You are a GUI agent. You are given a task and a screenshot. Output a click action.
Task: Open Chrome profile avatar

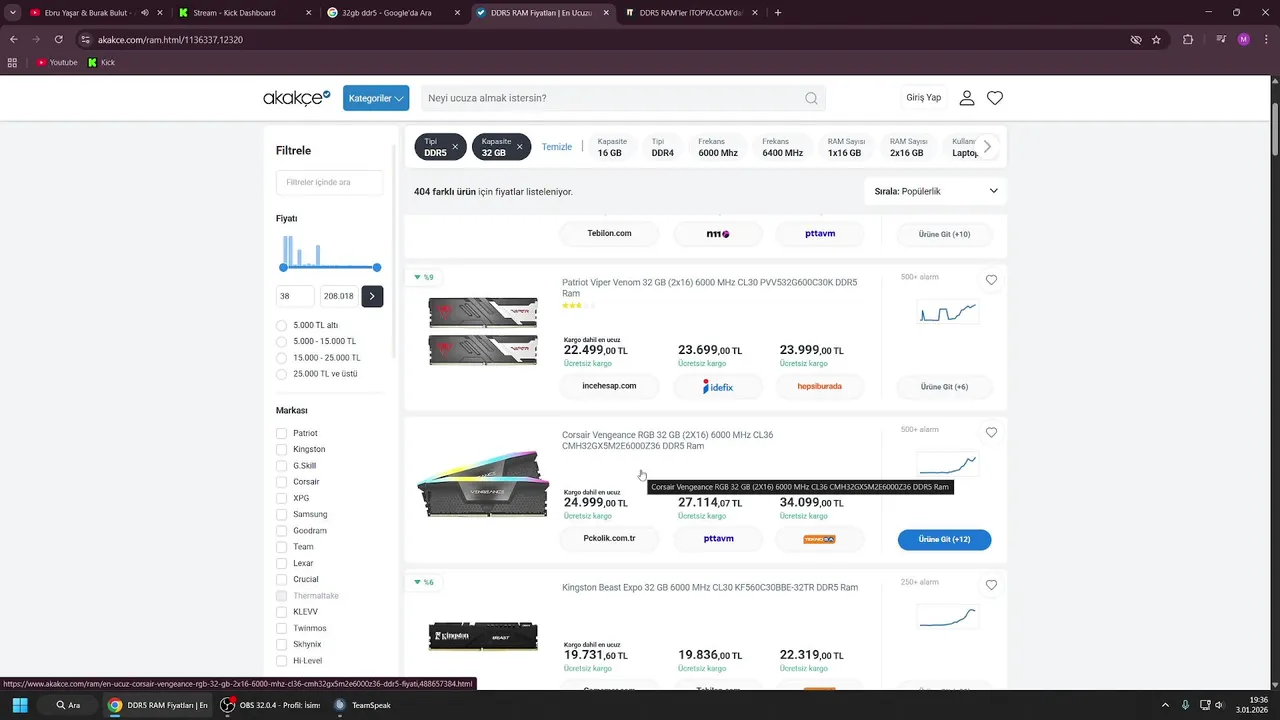[1244, 39]
